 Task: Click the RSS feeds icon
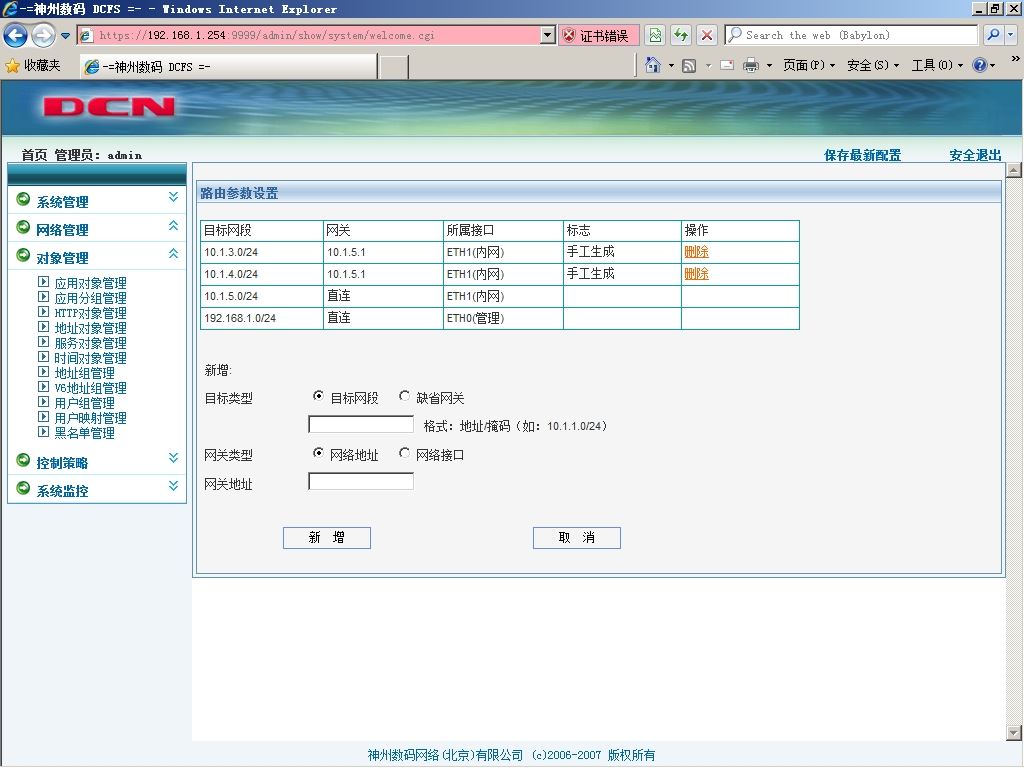[x=689, y=65]
